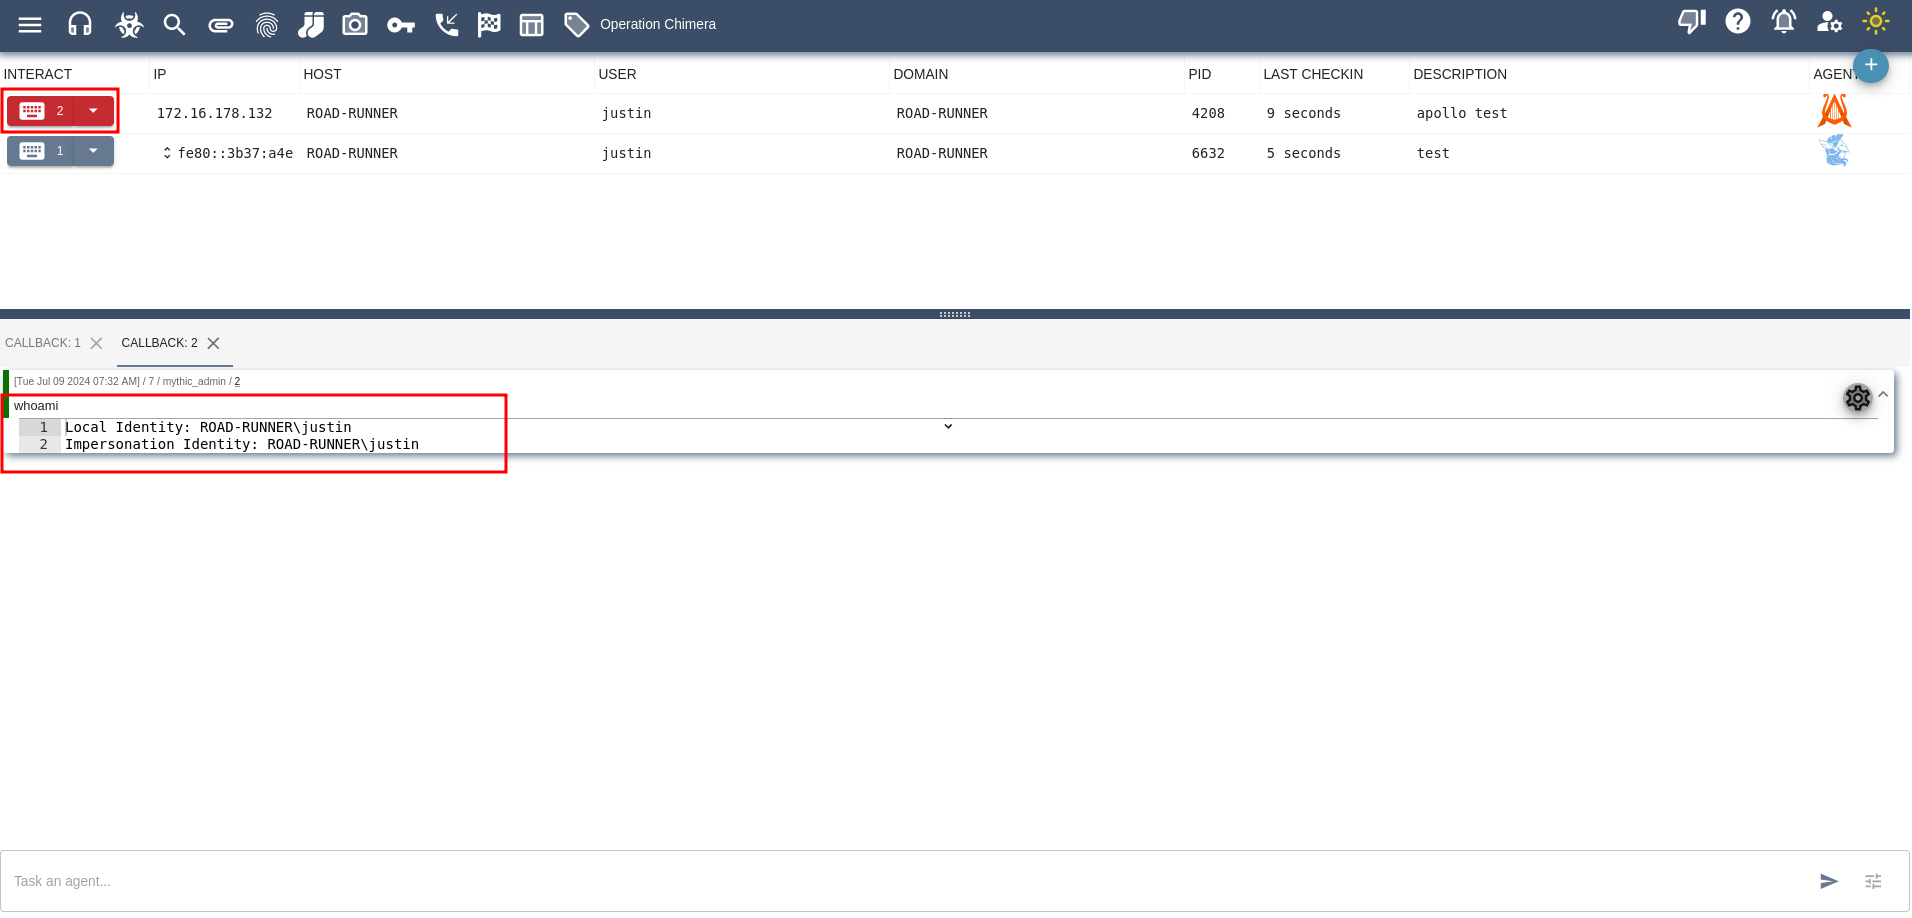Collapse task output with up chevron
Viewport: 1912px width, 918px height.
click(1883, 394)
